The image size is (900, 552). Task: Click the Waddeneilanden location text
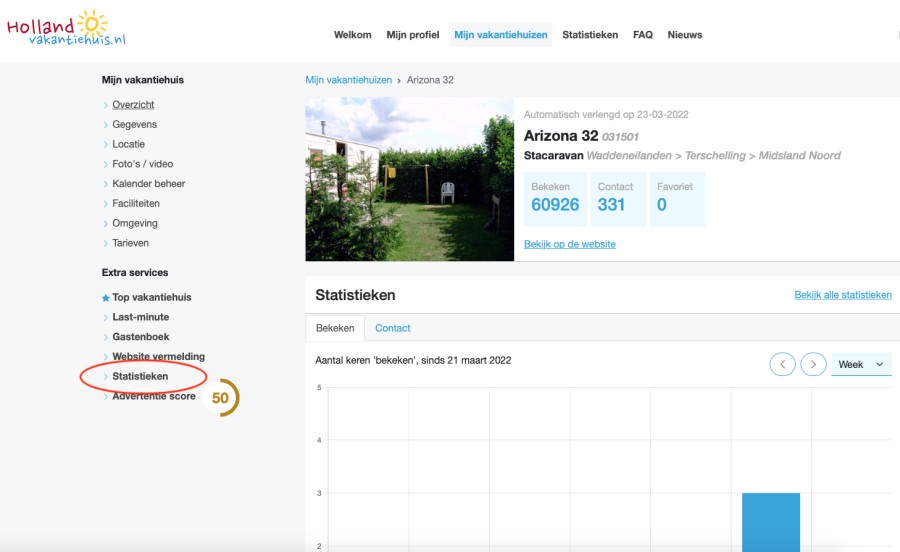pyautogui.click(x=629, y=156)
